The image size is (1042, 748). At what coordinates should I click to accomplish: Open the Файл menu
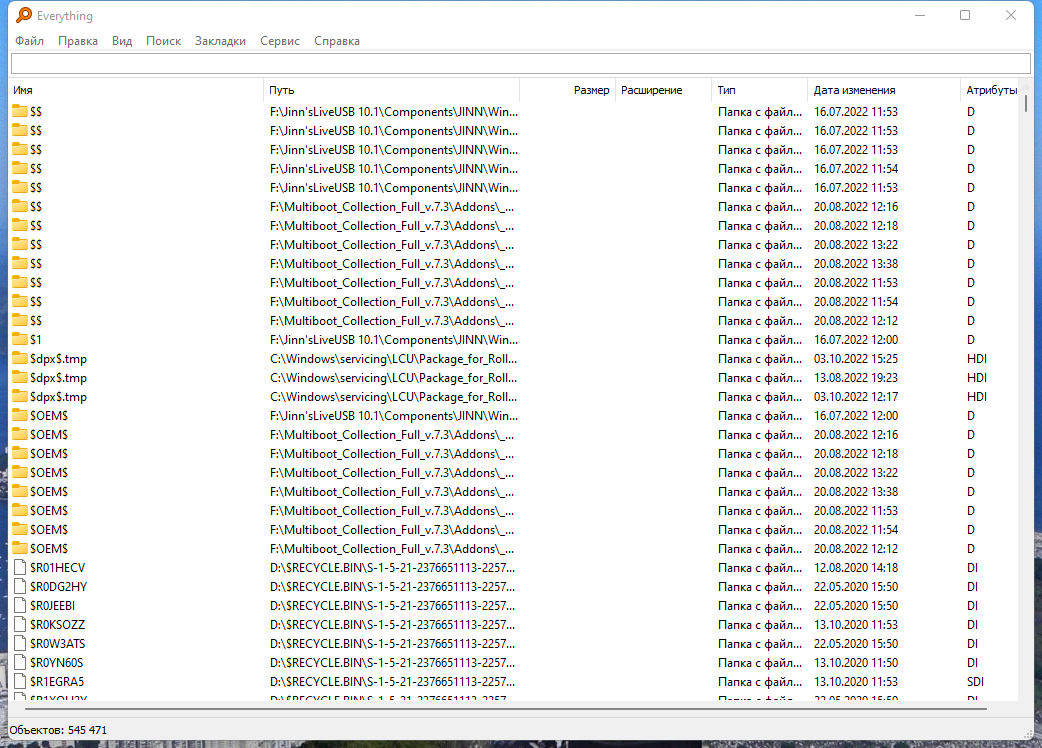pyautogui.click(x=29, y=41)
